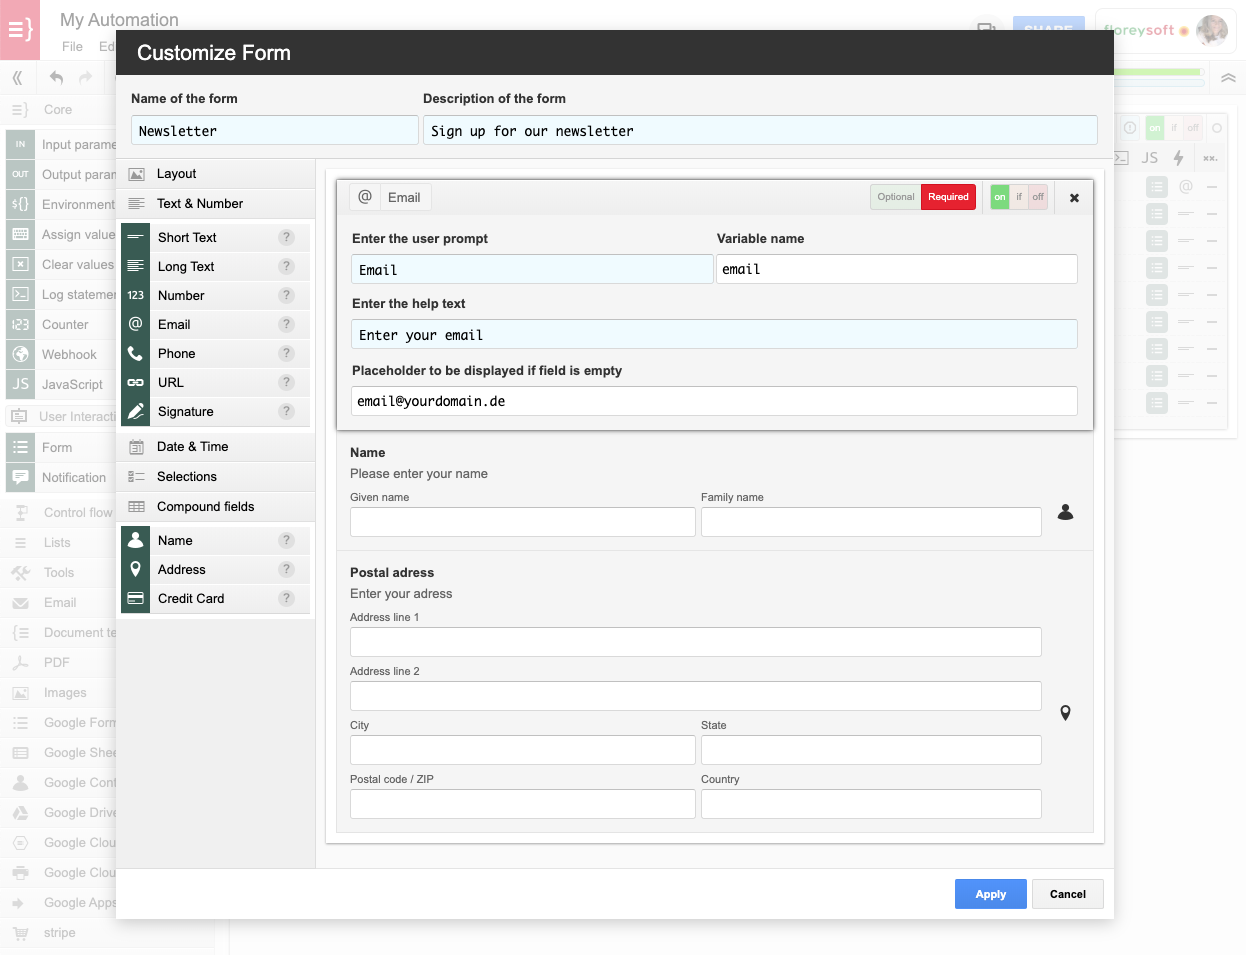Click the Family name input
The image size is (1246, 955).
(871, 522)
